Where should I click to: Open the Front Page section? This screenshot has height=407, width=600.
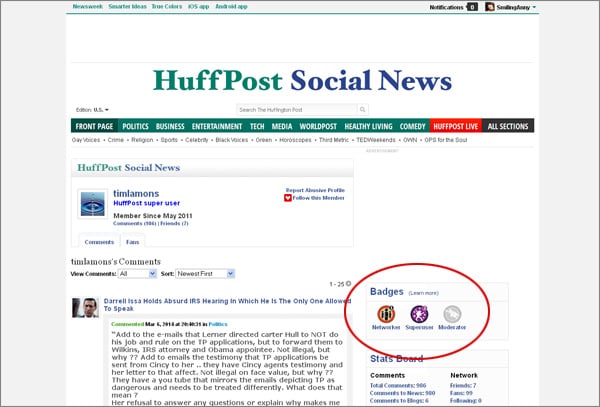(94, 126)
